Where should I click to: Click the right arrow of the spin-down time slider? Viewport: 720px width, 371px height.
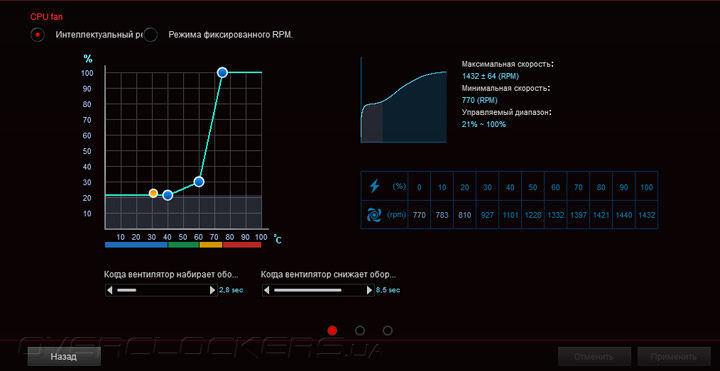pos(369,290)
